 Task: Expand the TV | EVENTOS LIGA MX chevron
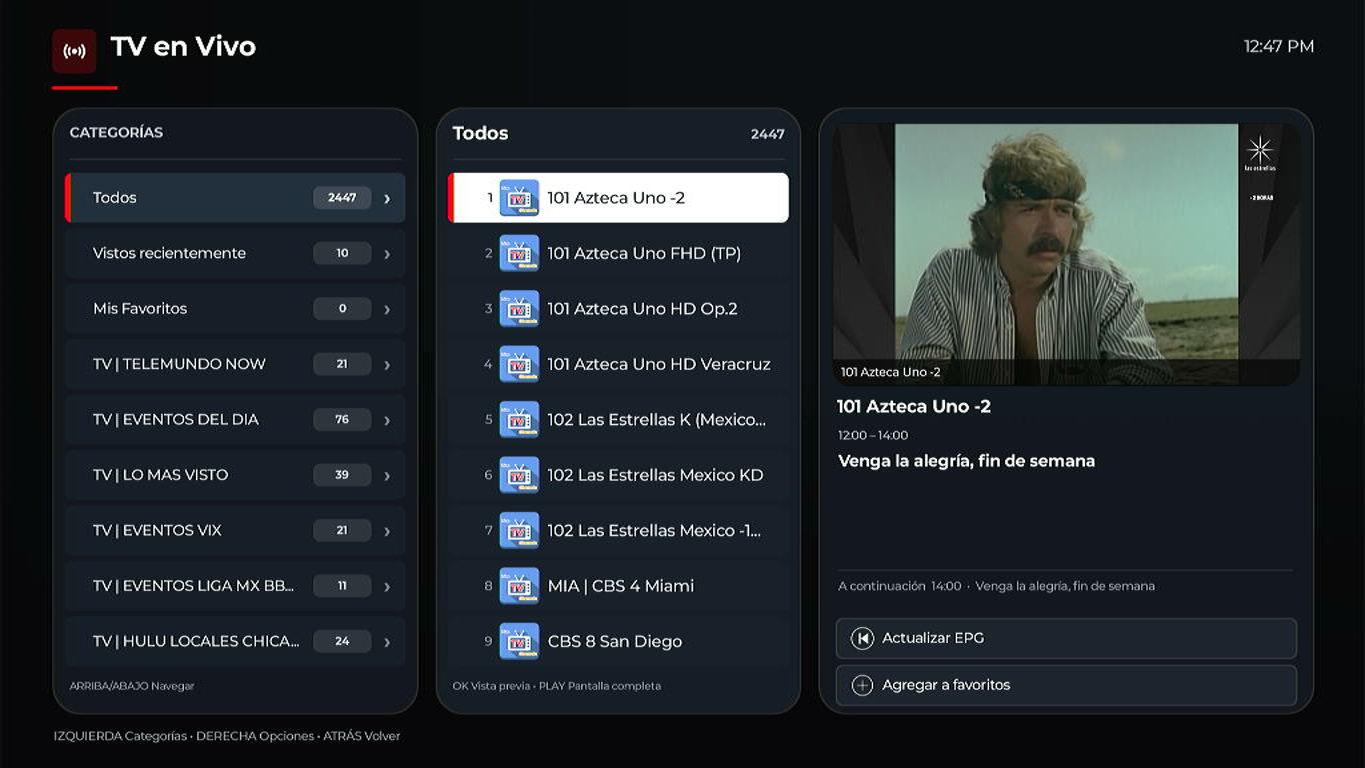click(x=387, y=587)
